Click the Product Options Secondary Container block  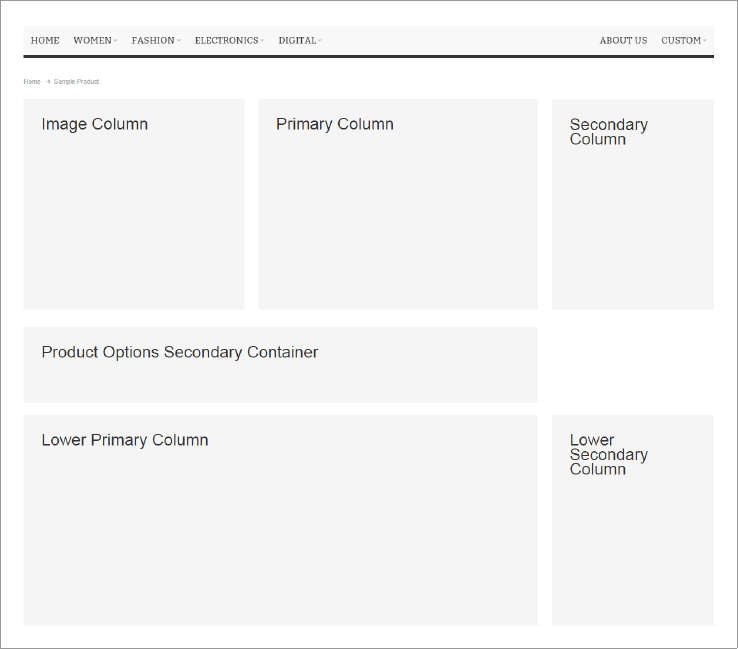pos(280,365)
